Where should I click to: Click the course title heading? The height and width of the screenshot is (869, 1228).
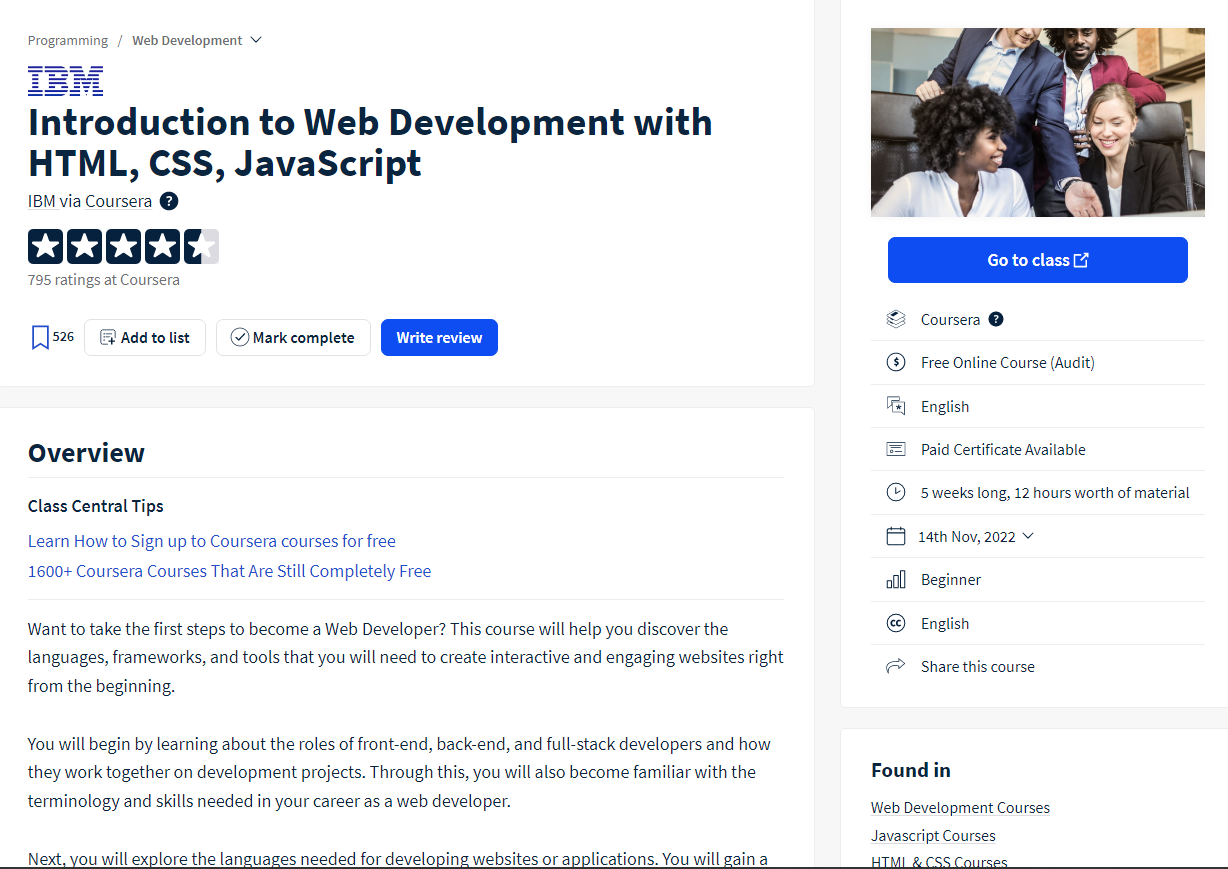370,142
